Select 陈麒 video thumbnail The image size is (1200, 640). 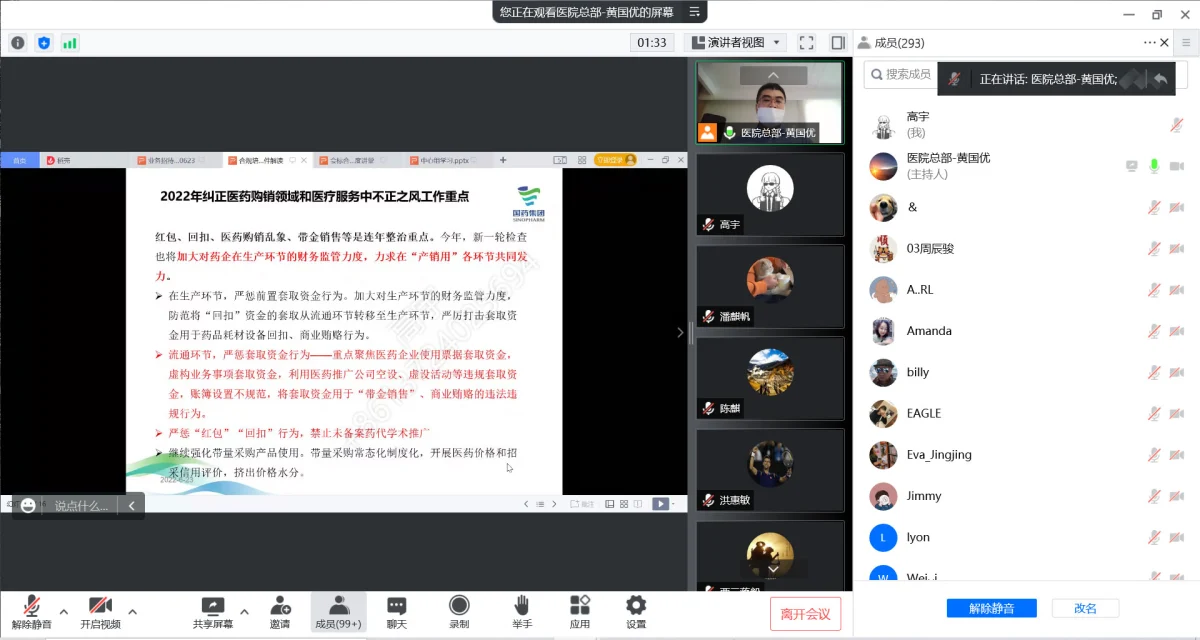tap(770, 377)
